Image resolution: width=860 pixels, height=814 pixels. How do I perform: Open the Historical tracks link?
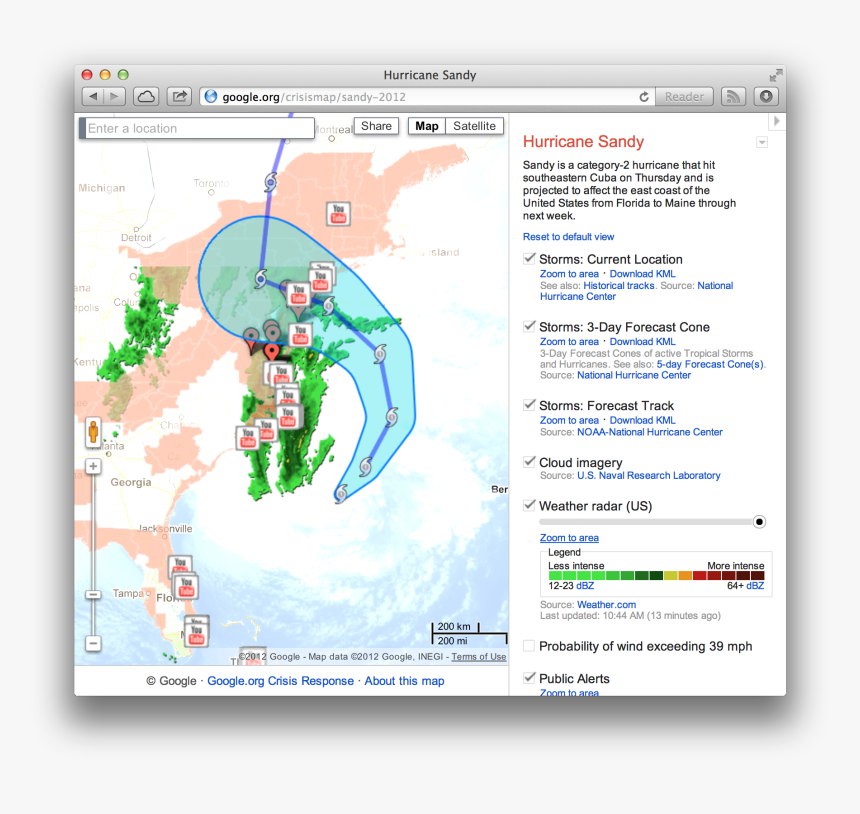click(619, 285)
